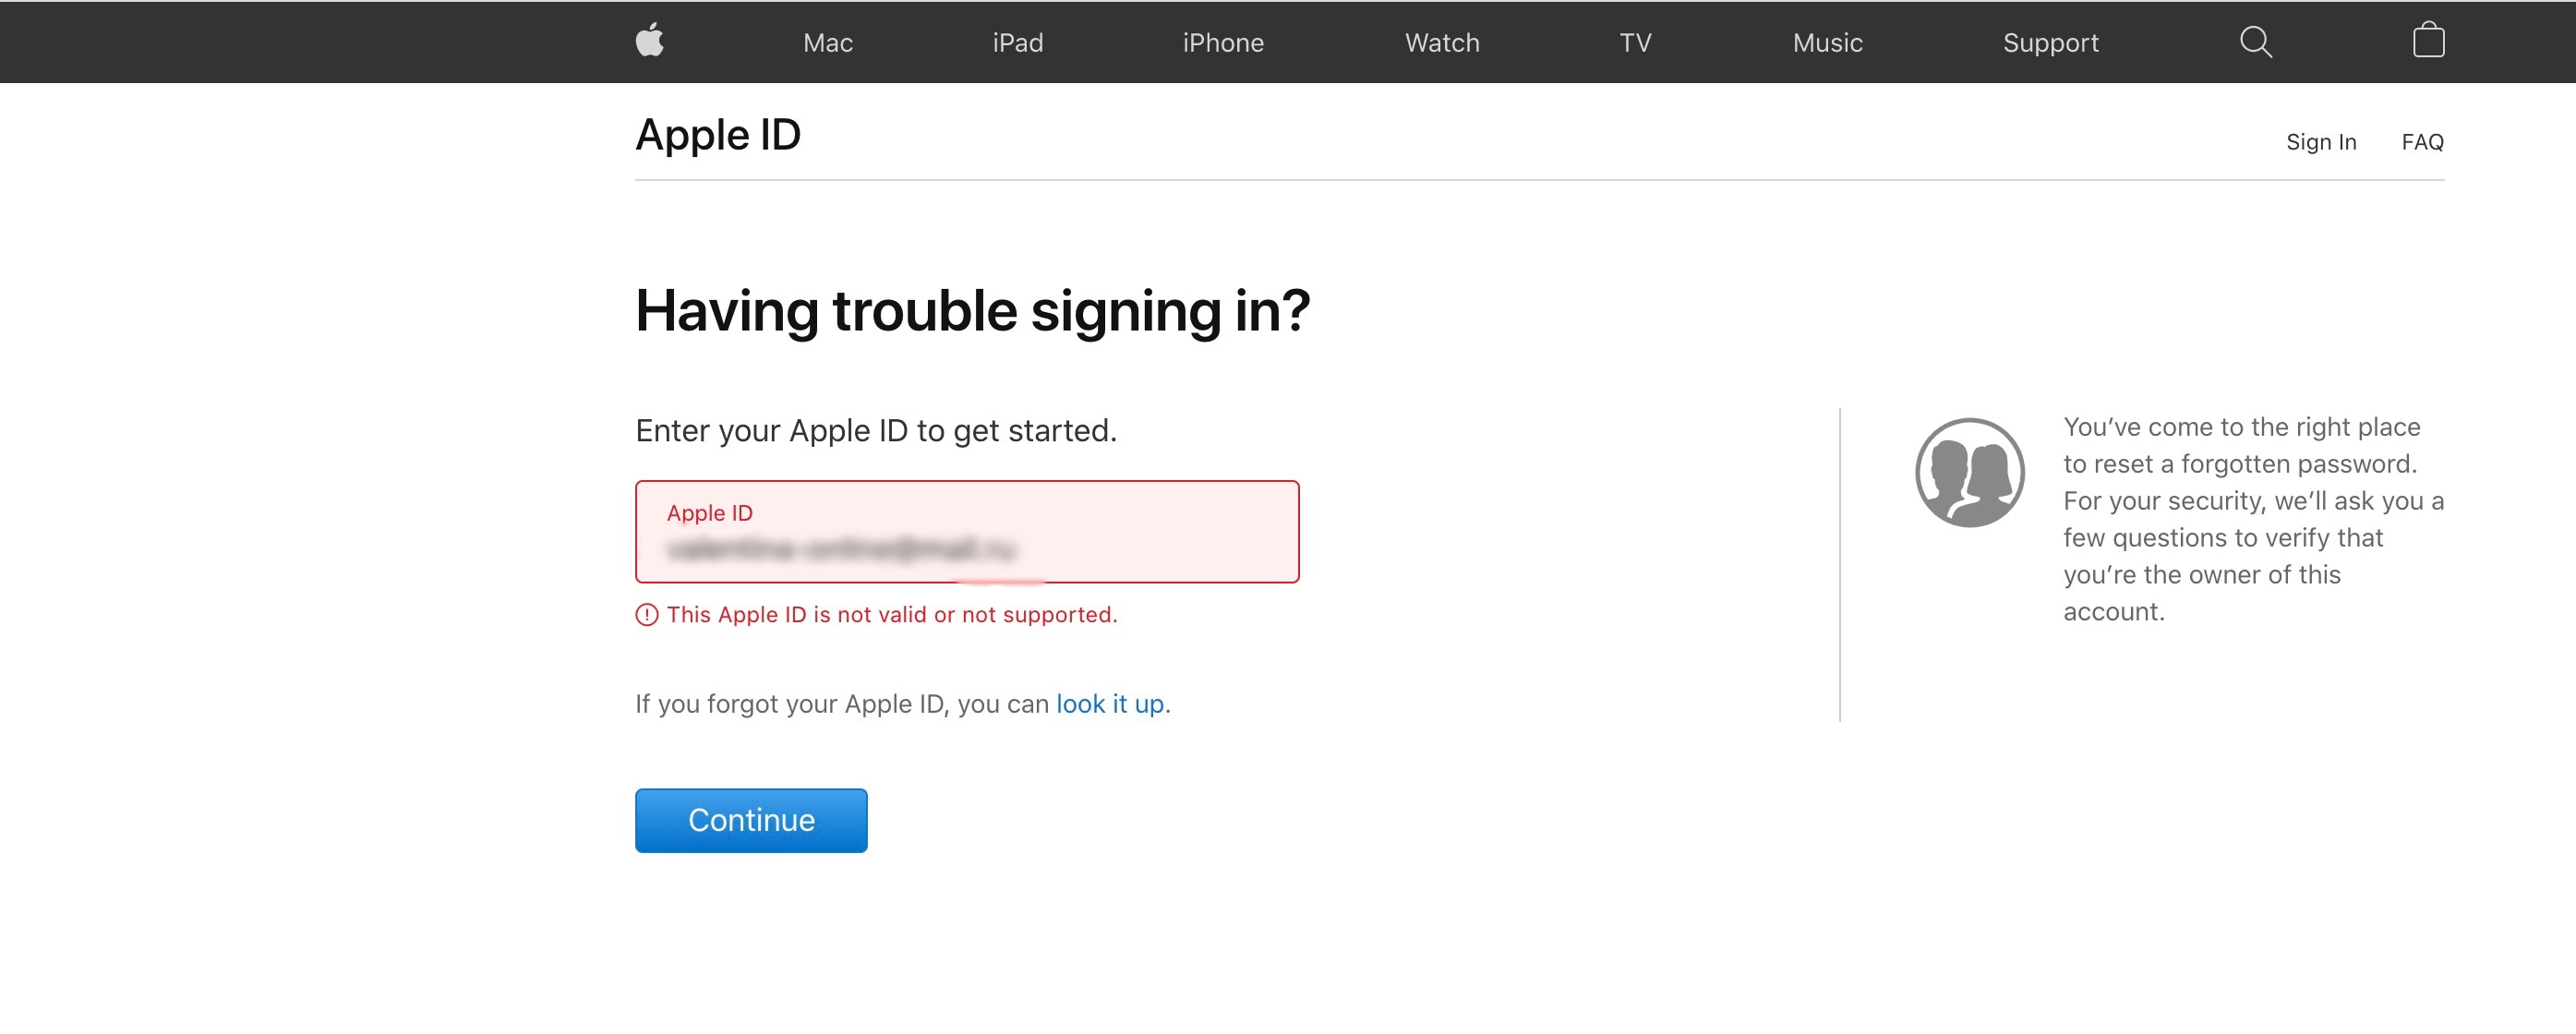Click the look it up link

point(1110,703)
